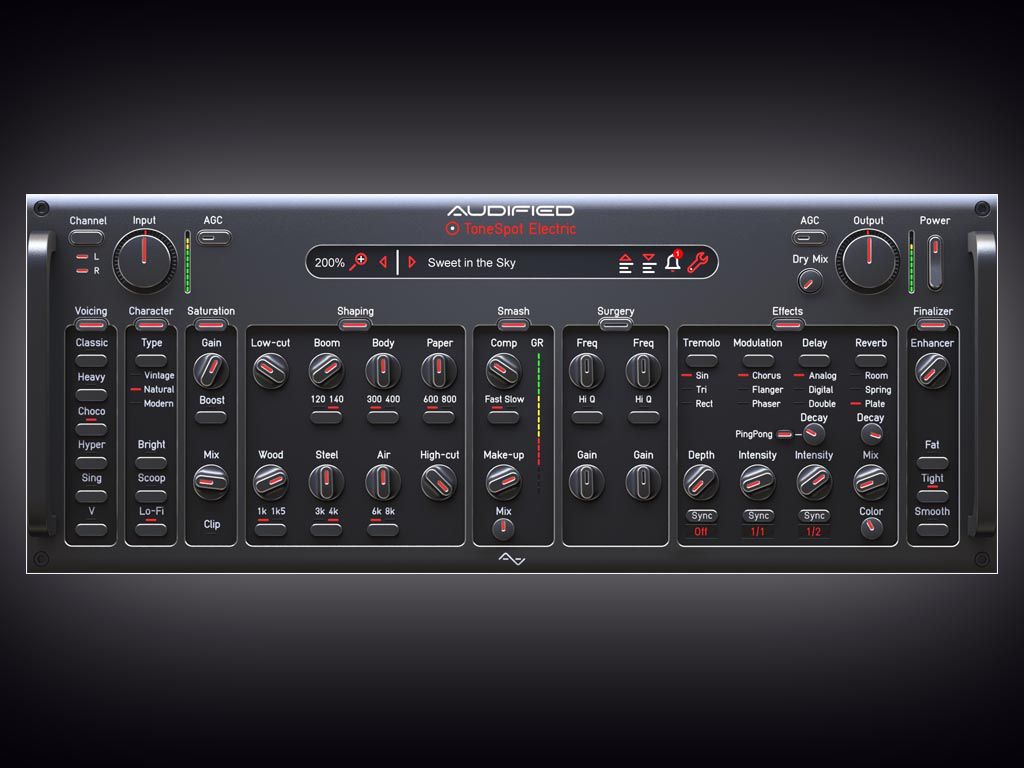The image size is (1024, 768).
Task: Click the 200% zoom value
Action: coord(329,263)
